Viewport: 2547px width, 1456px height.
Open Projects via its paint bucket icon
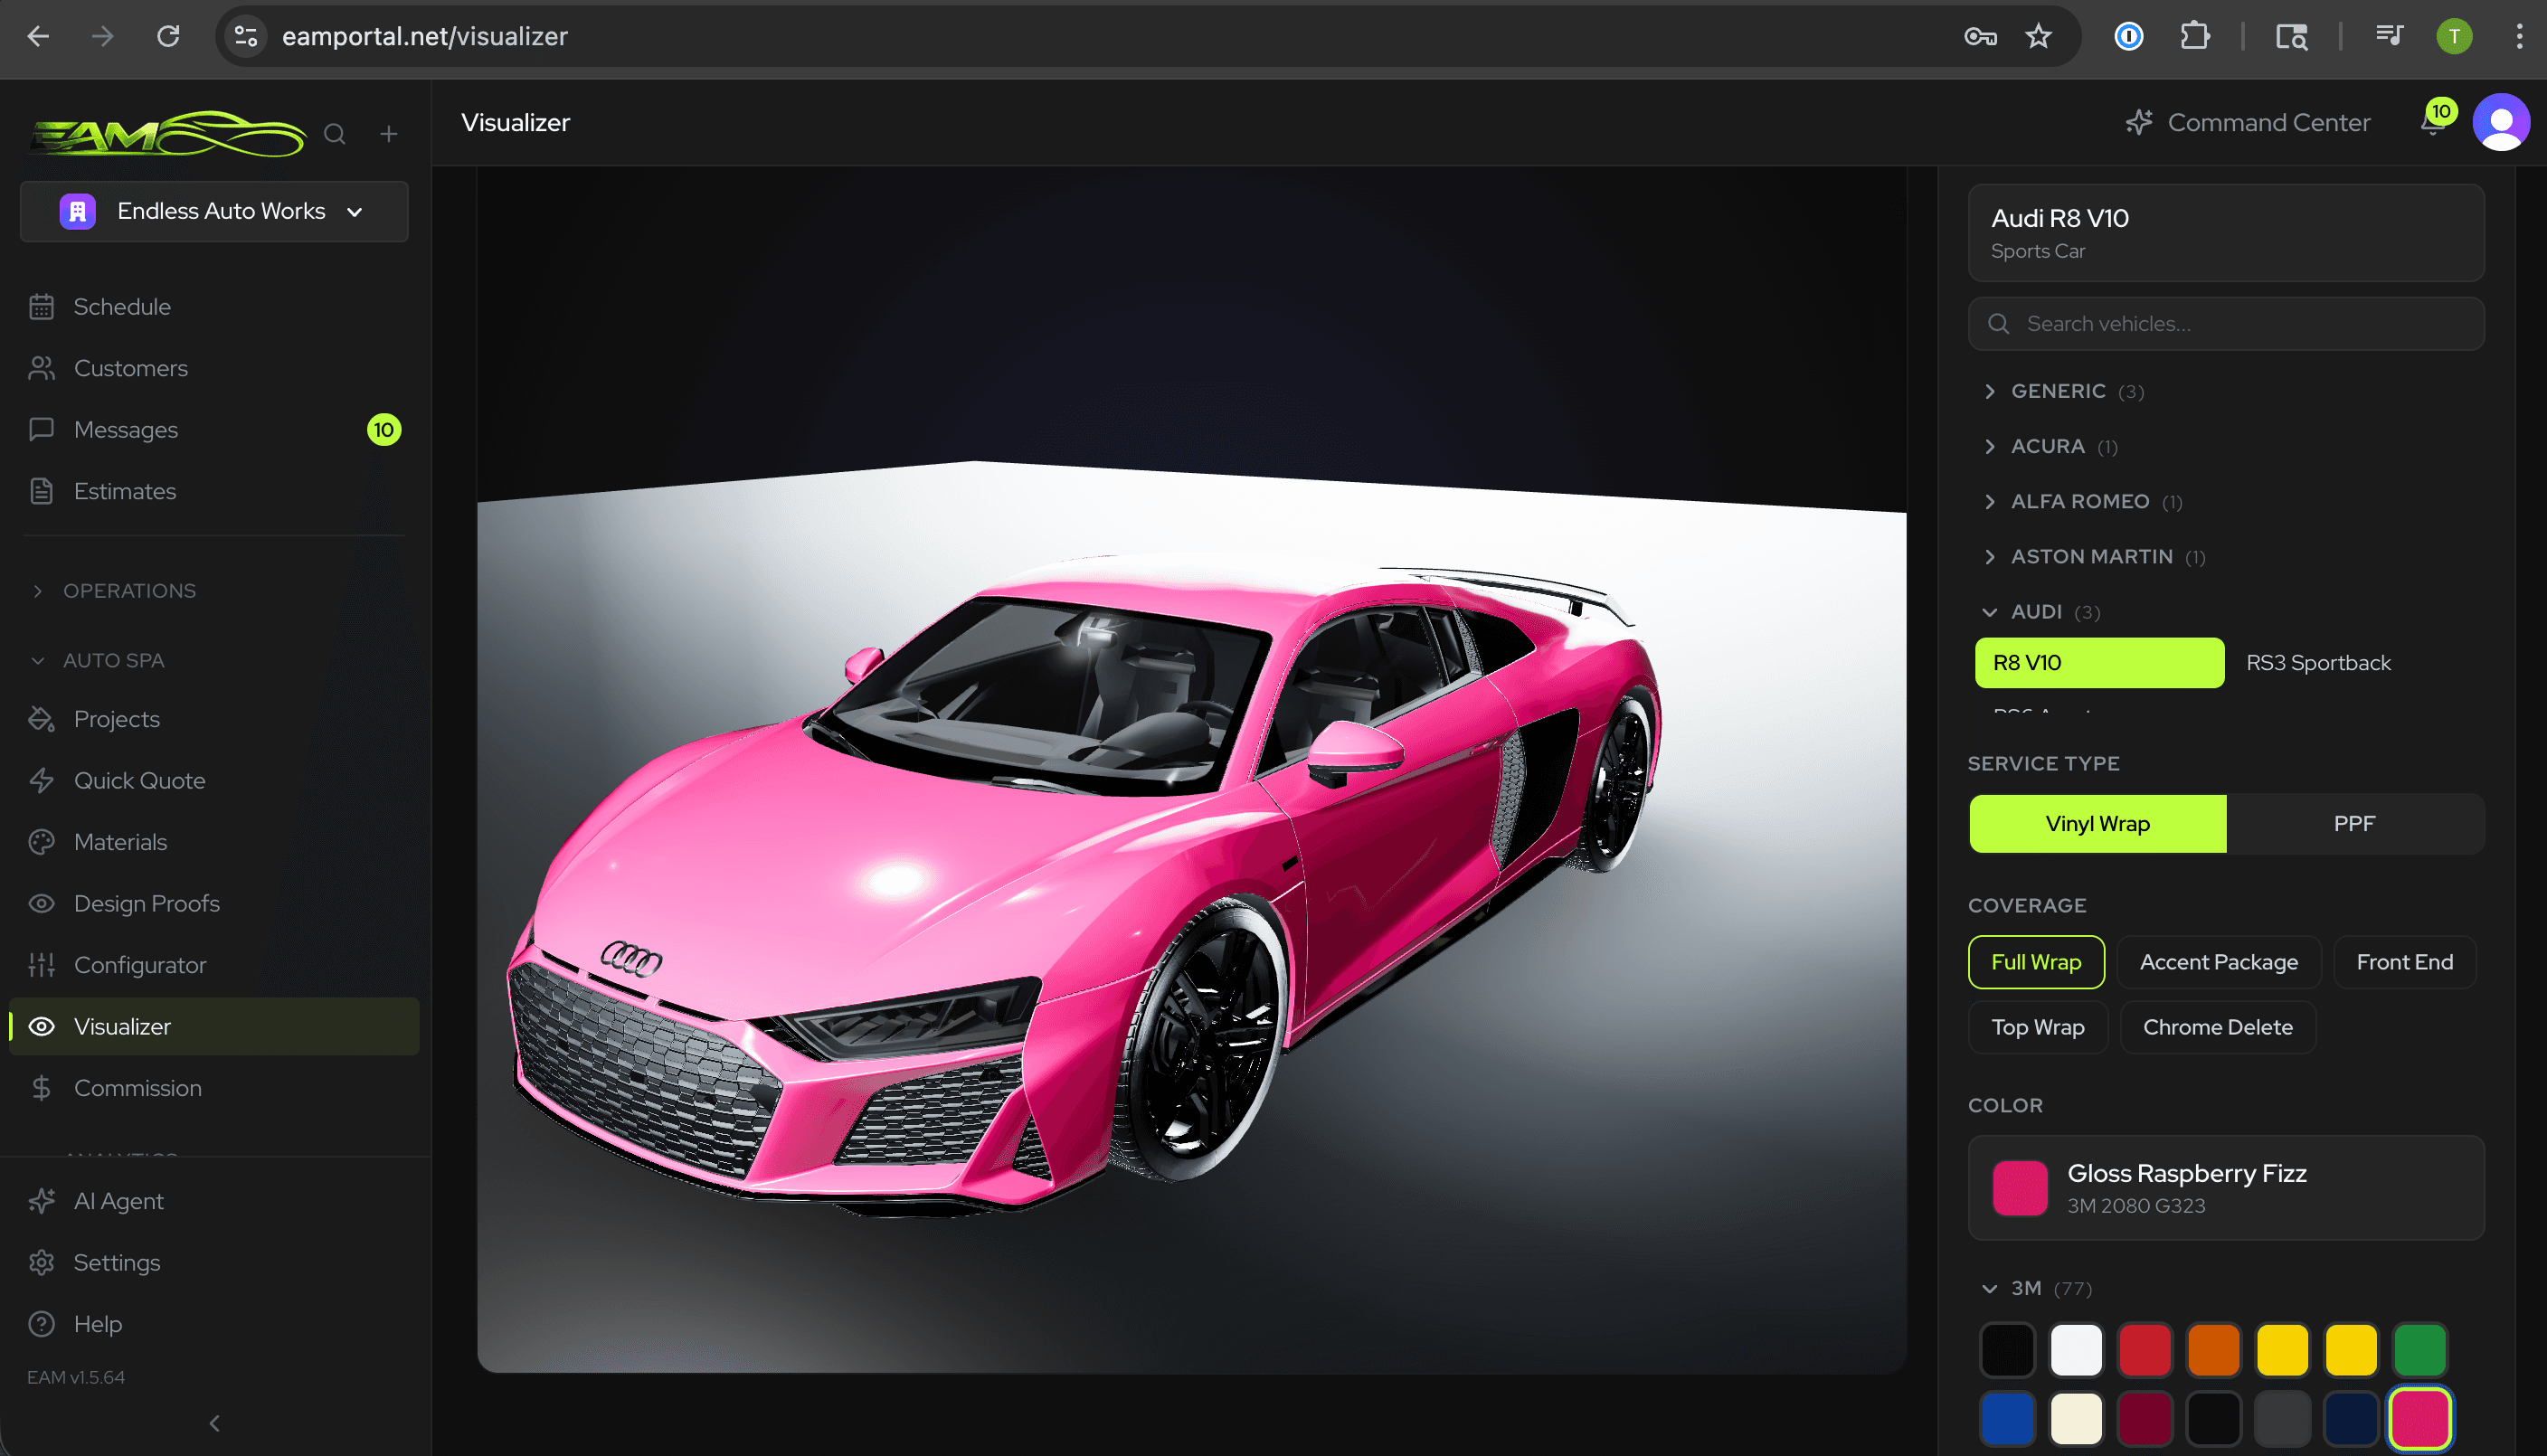tap(41, 719)
